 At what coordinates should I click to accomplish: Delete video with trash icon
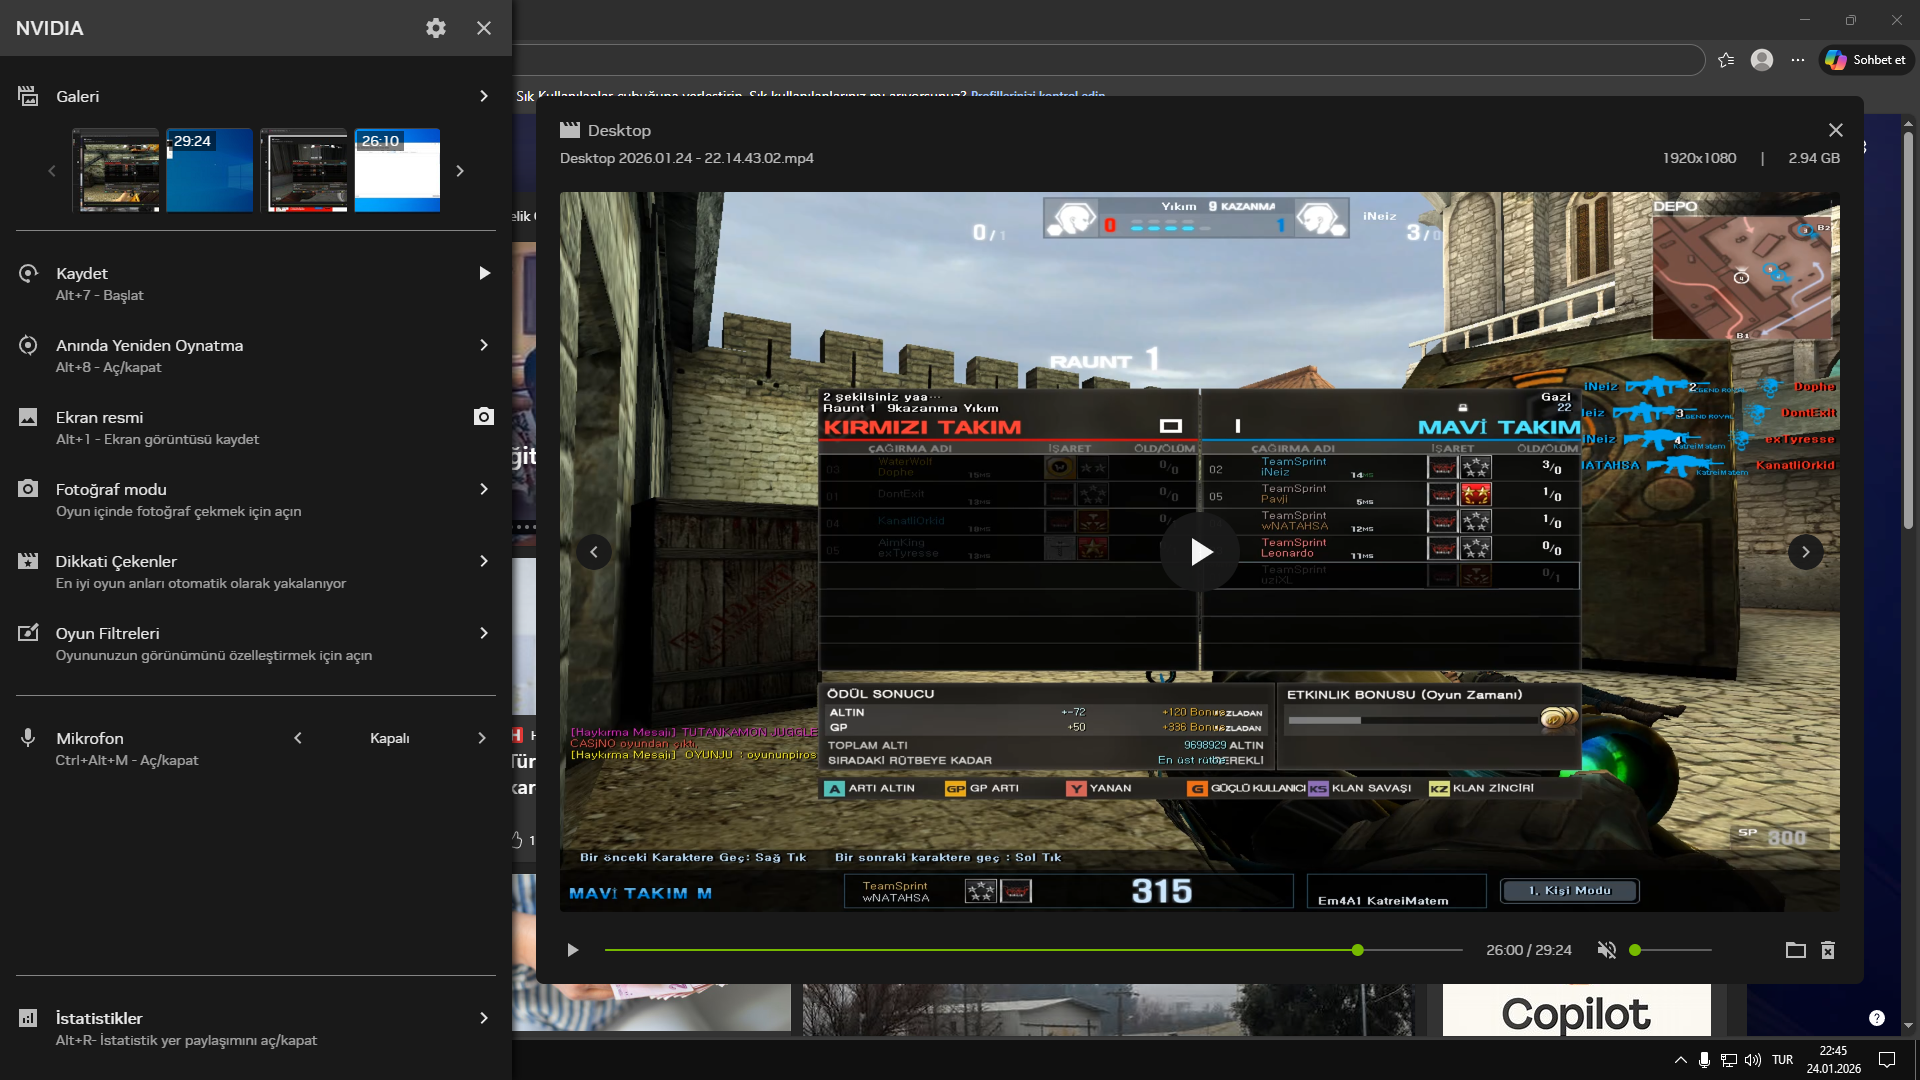[x=1828, y=950]
